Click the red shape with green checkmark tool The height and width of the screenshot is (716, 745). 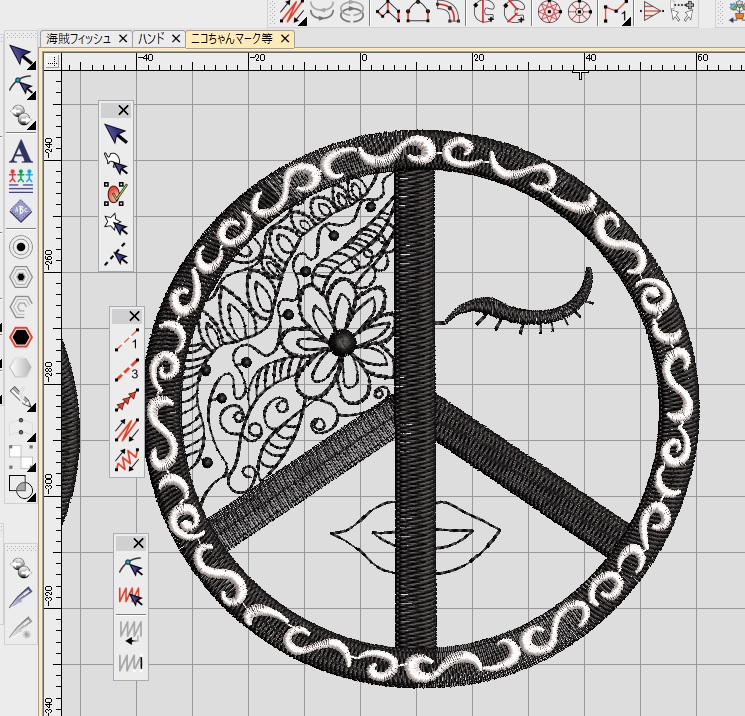click(116, 194)
